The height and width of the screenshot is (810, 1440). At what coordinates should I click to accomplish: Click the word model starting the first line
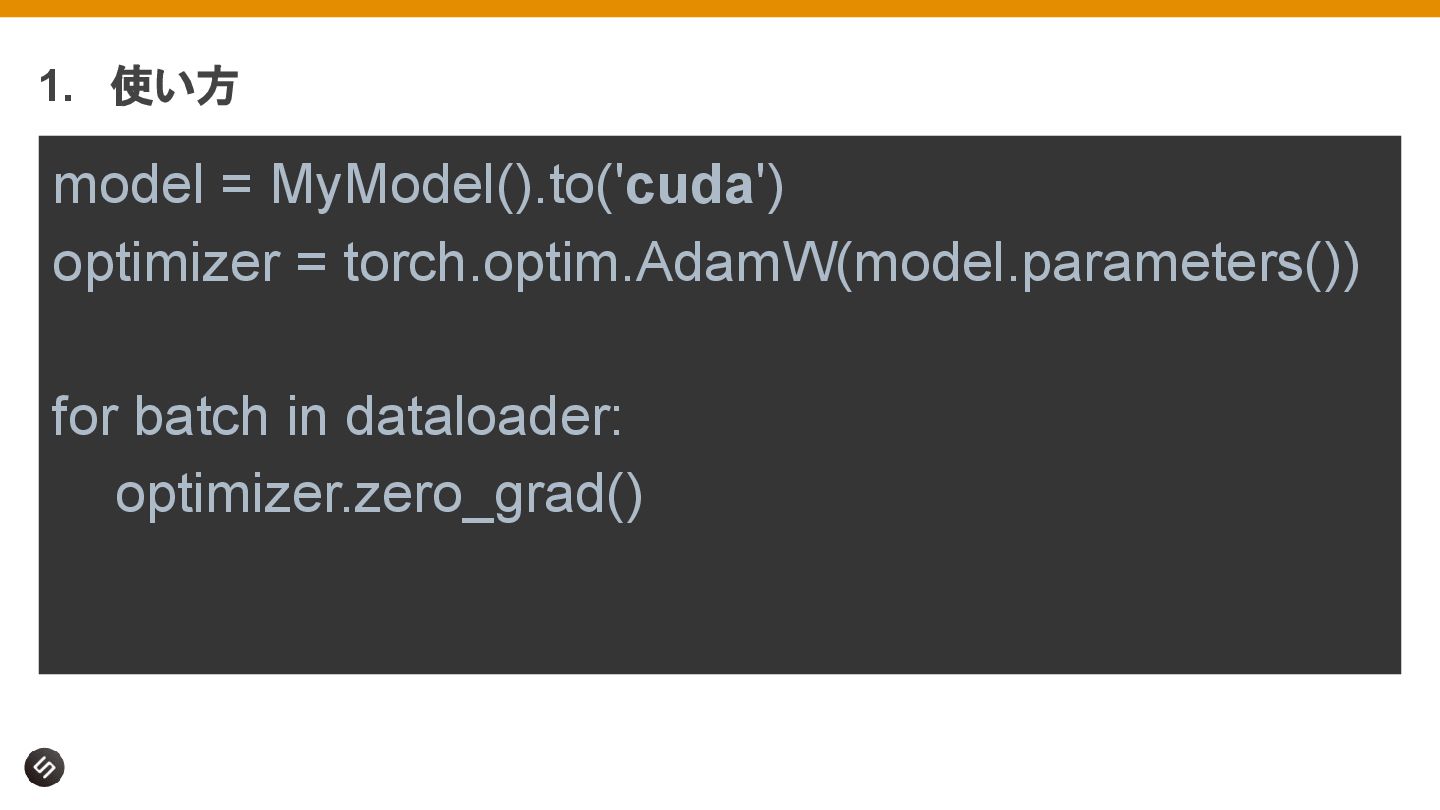coord(128,185)
